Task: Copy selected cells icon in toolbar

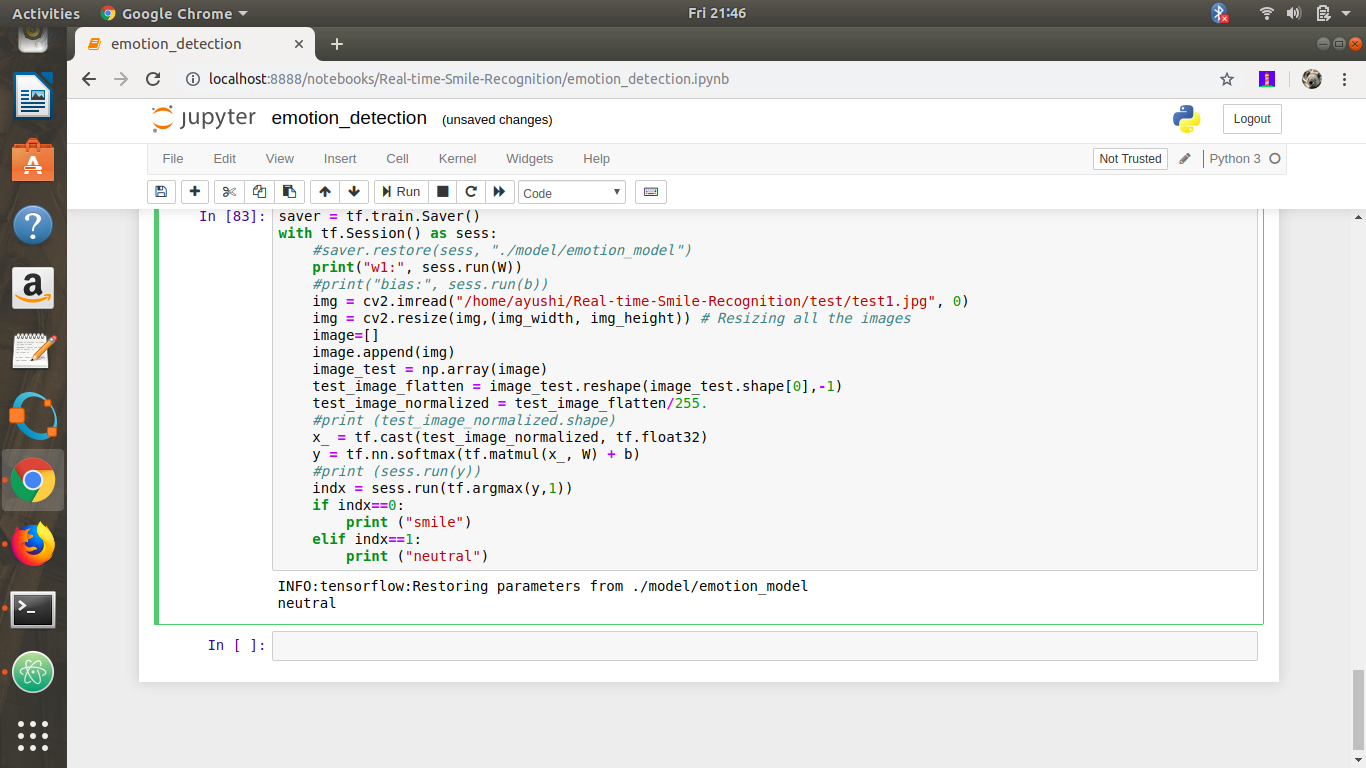Action: [x=259, y=192]
